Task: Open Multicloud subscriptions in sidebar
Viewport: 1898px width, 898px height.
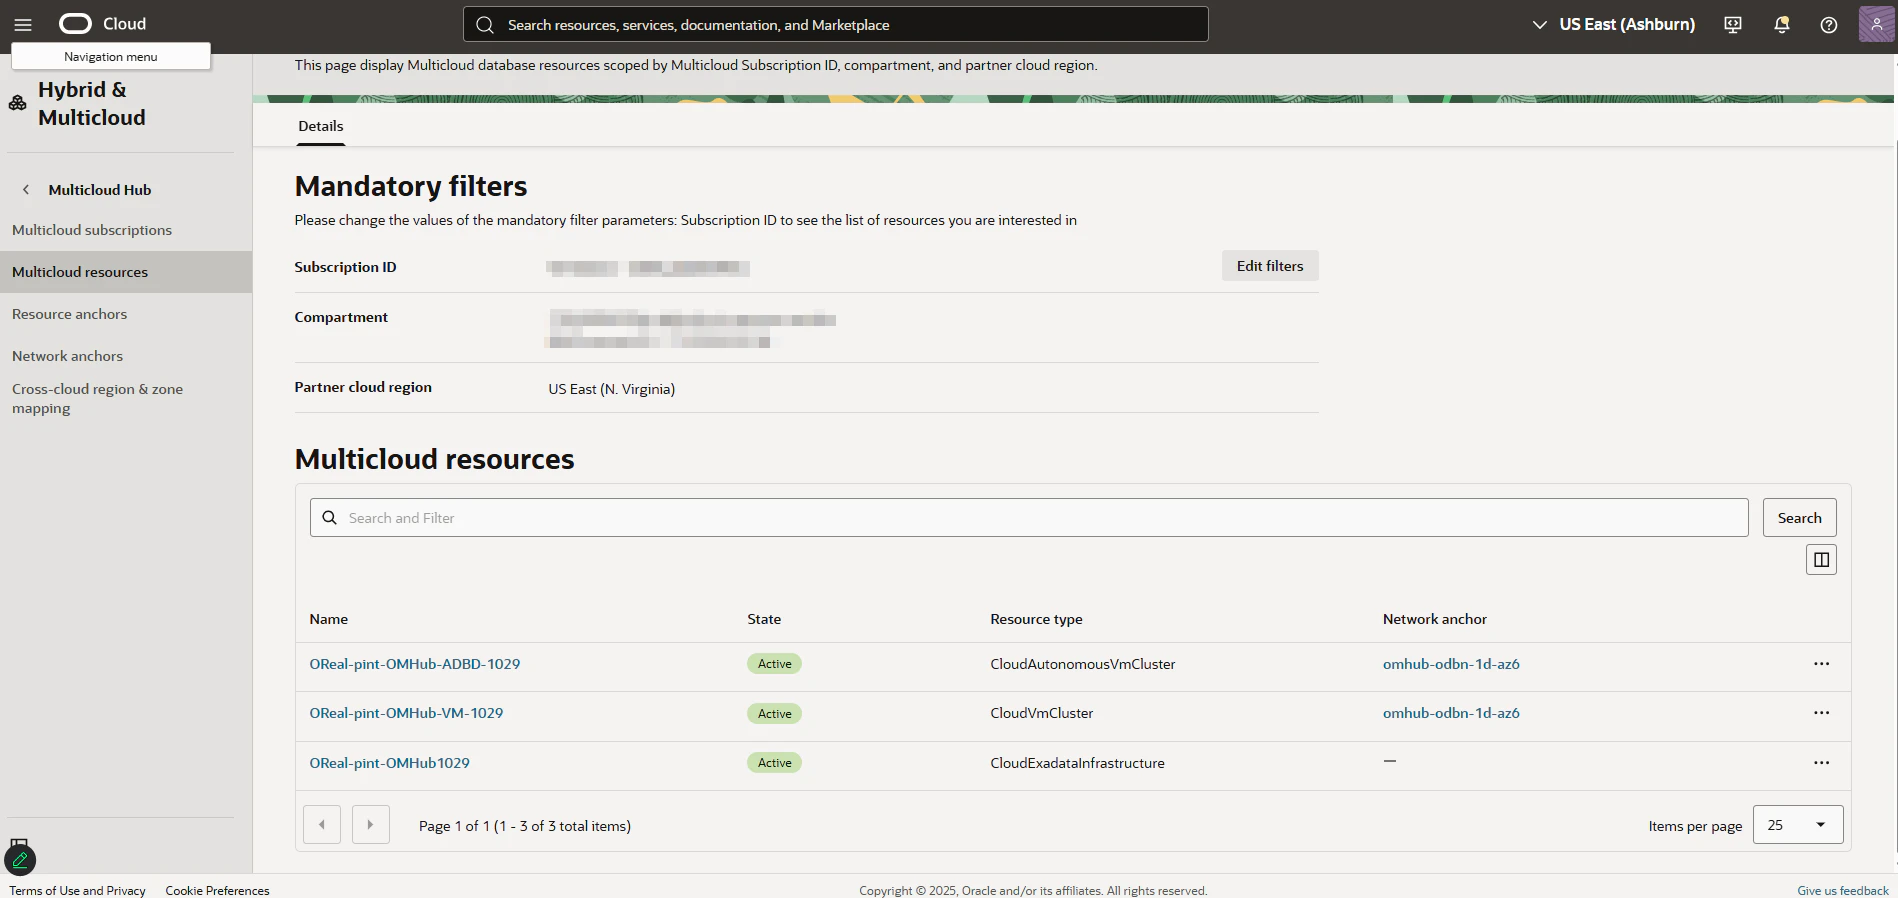Action: click(92, 230)
